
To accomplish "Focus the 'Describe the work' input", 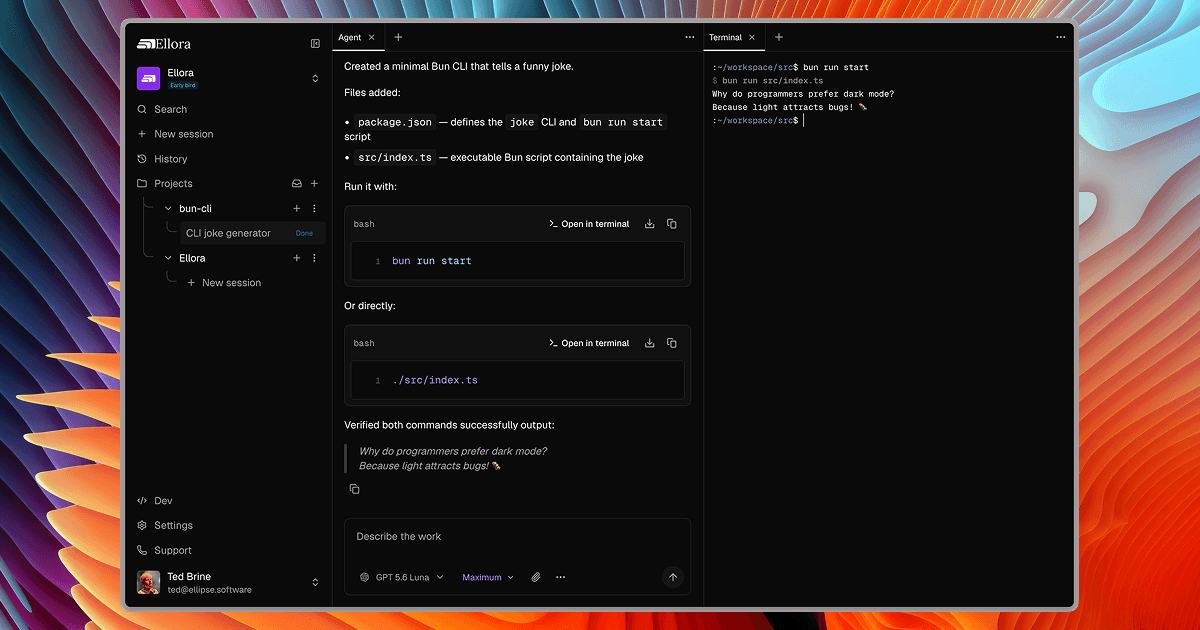I will (x=517, y=537).
